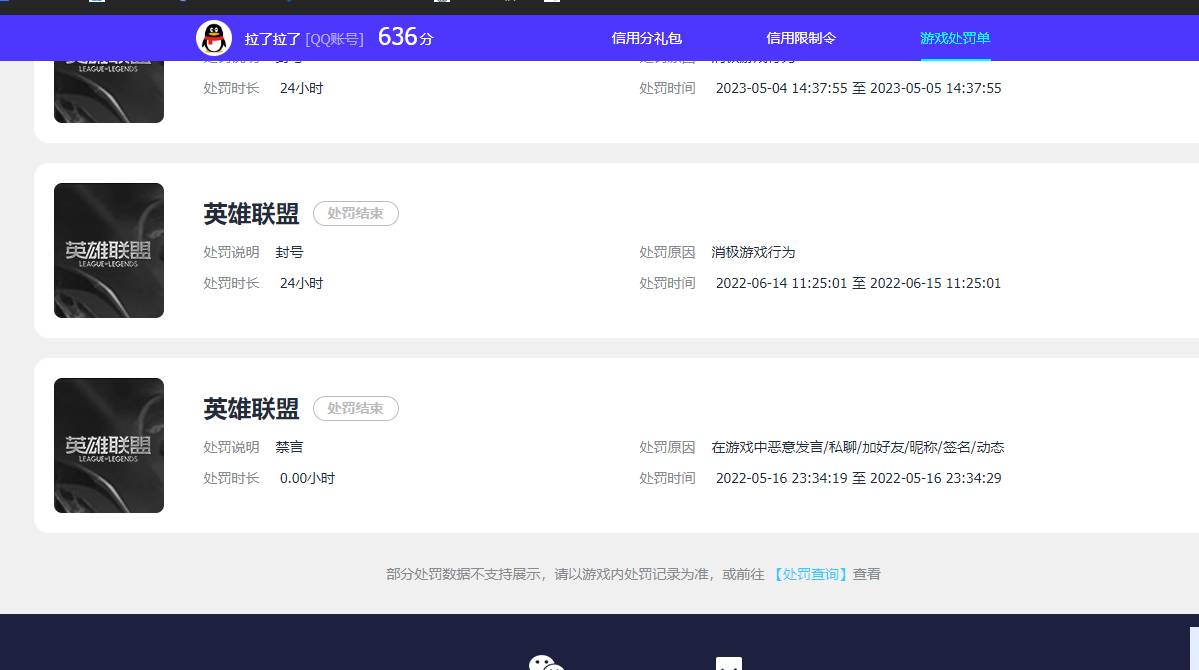Viewport: 1199px width, 670px height.
Task: Click the 封号 penalty description text
Action: pyautogui.click(x=289, y=252)
